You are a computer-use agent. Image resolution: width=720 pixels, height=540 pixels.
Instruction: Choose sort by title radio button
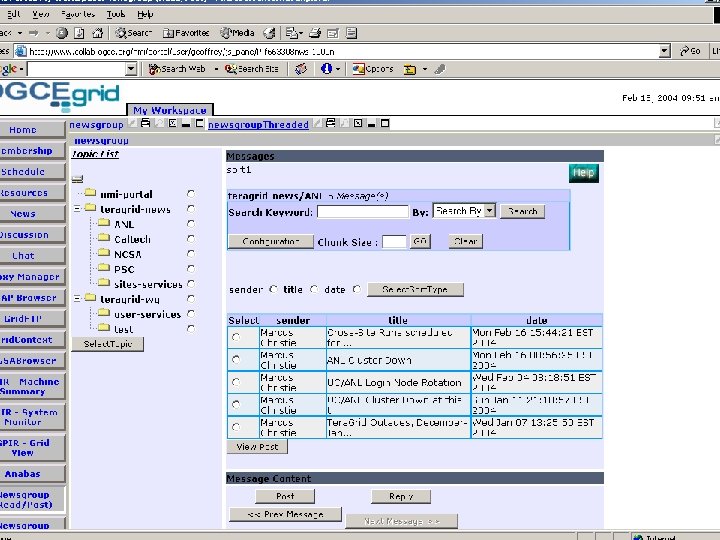(314, 289)
